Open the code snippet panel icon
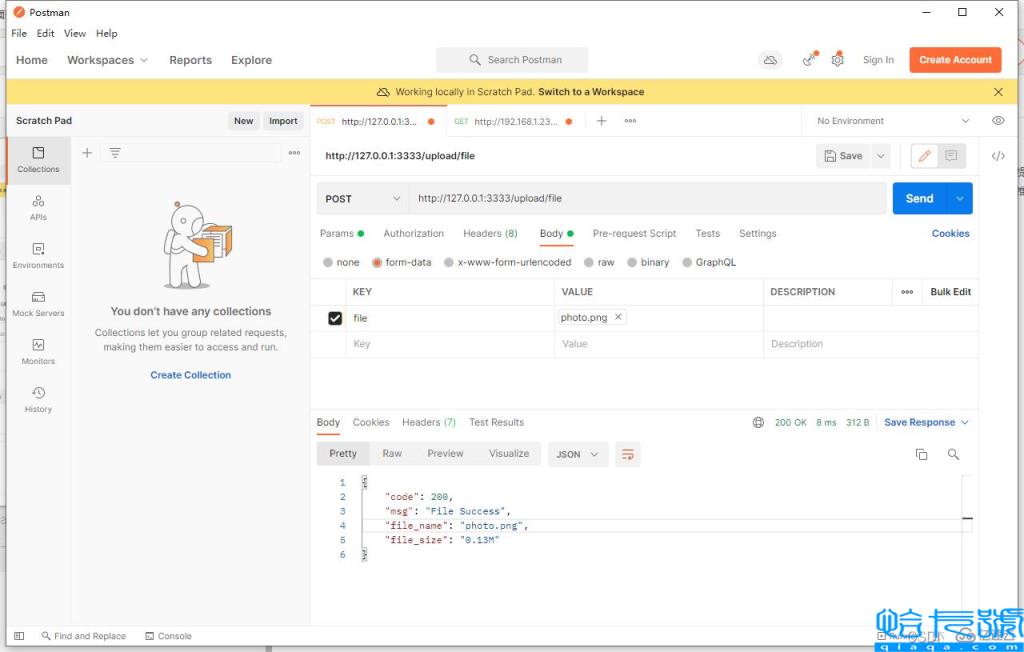The width and height of the screenshot is (1024, 652). [998, 156]
